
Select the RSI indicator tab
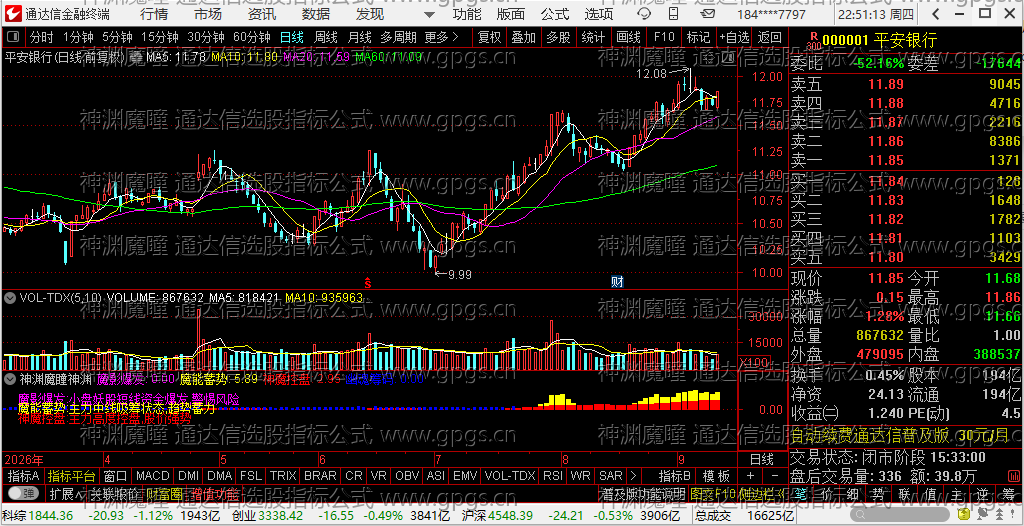[x=553, y=475]
